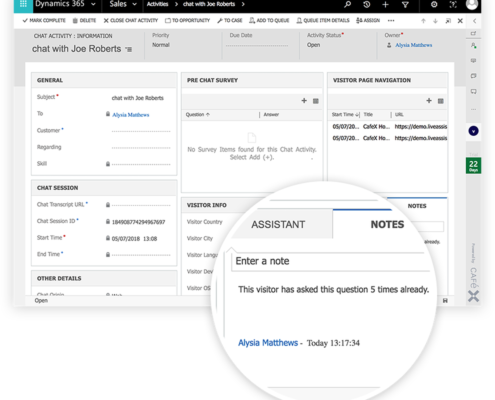Click the Enter a note field
Viewport: 495px width, 400px height.
point(330,261)
